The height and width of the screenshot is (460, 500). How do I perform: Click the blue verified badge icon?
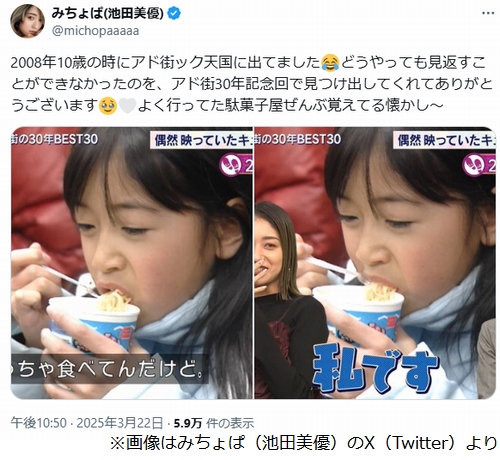point(174,13)
